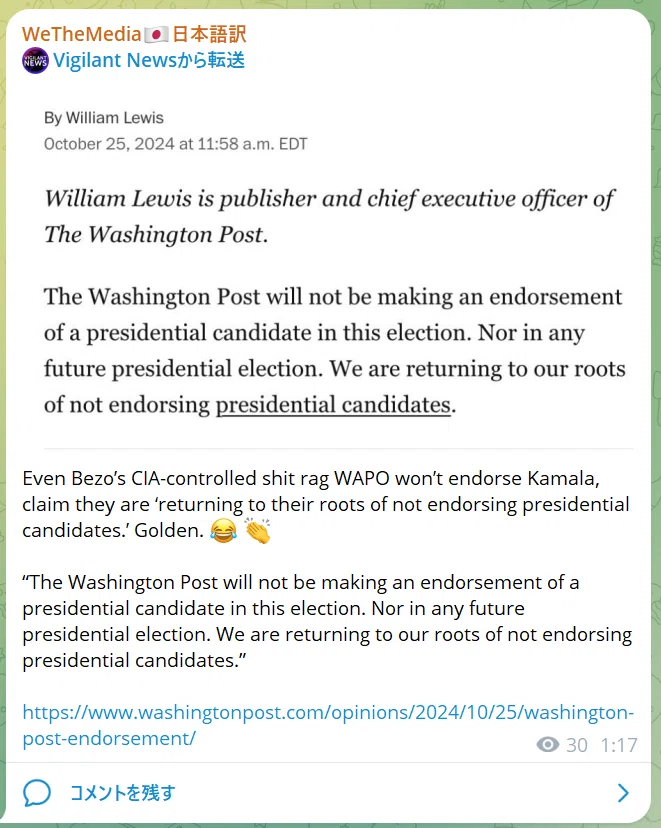Click the clapping hands emoji
Screen dimensions: 661x828
tap(258, 531)
